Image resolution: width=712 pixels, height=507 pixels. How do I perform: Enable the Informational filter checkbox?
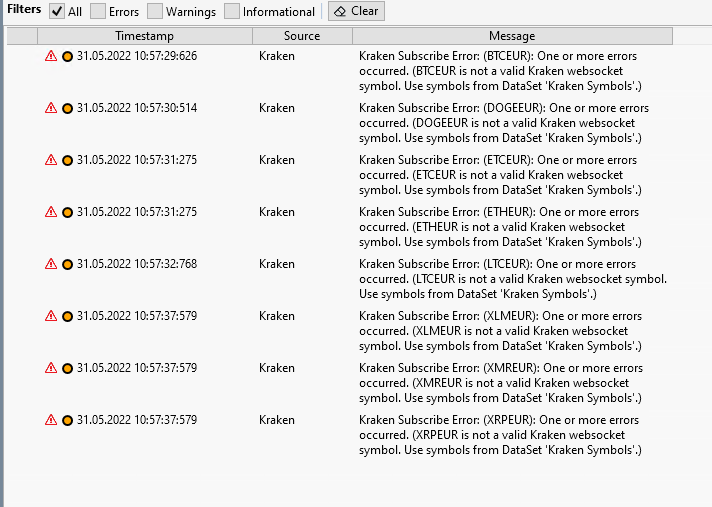coord(232,11)
